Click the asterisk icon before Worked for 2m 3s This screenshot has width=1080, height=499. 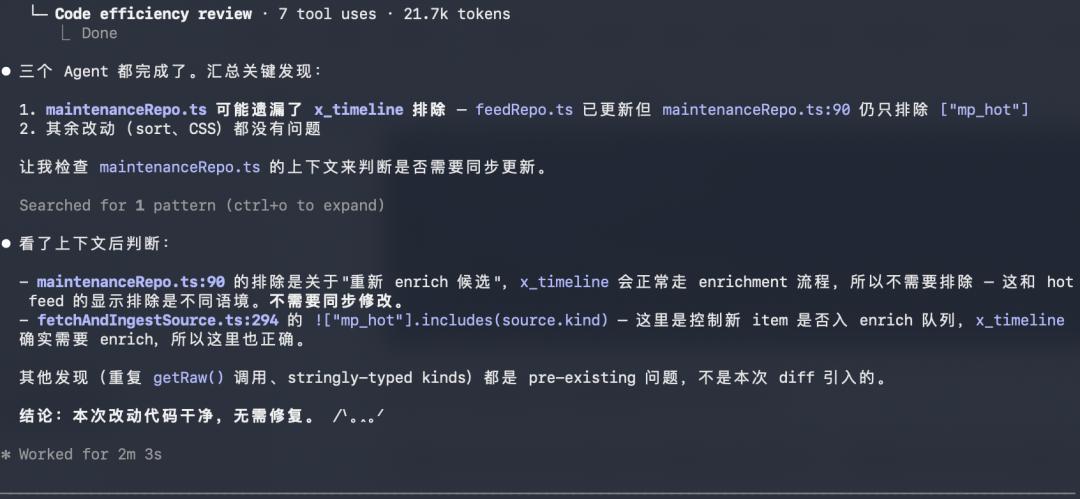point(7,455)
